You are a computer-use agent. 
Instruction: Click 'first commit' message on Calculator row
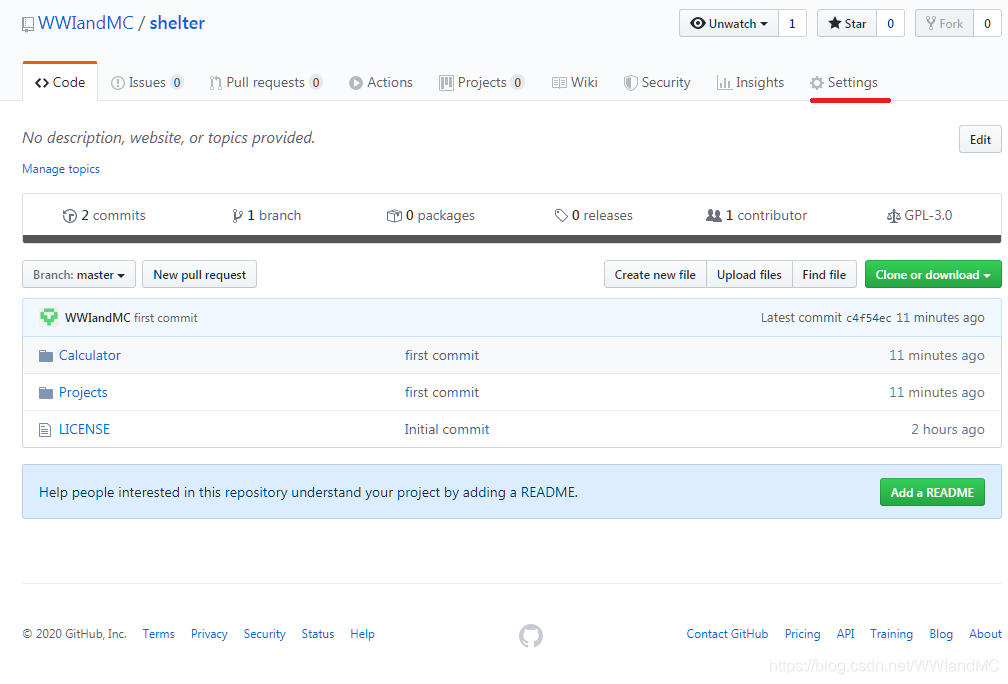coord(442,356)
